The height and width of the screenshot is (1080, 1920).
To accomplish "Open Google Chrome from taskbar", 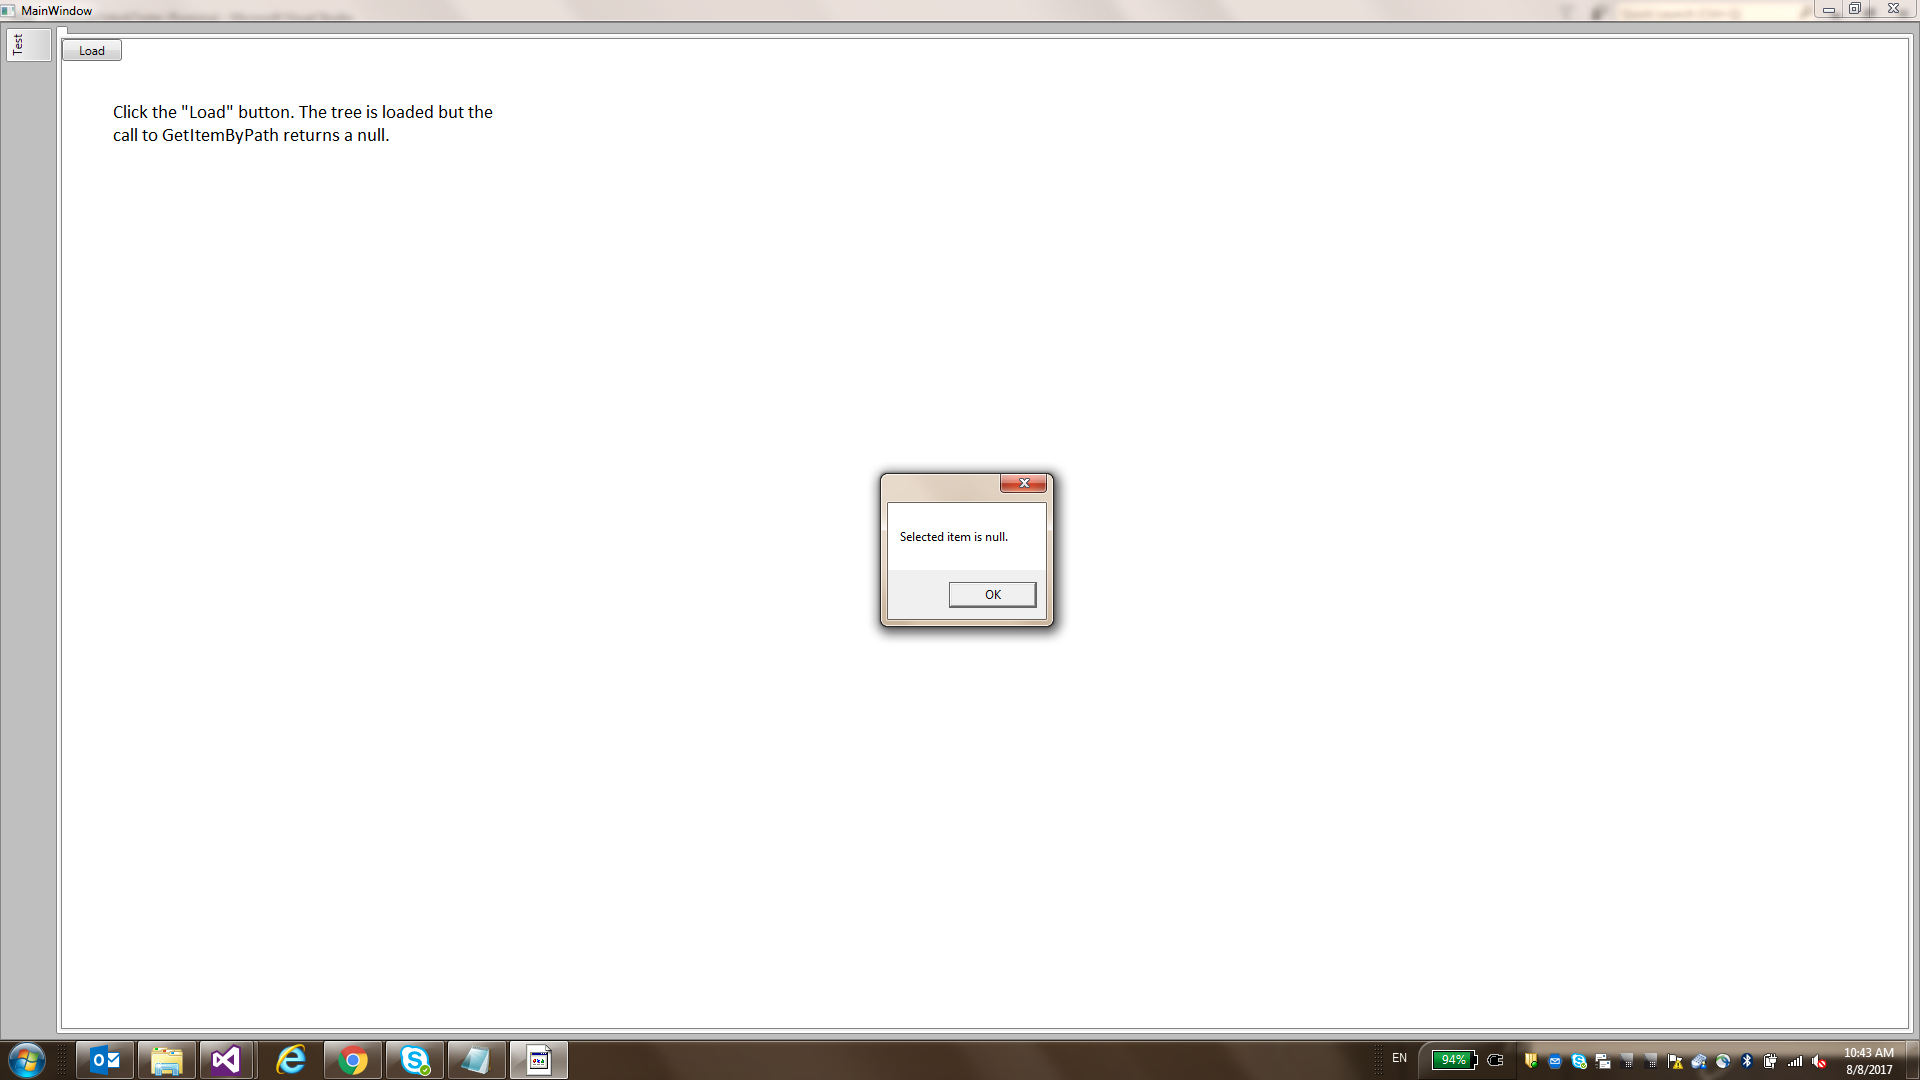I will [x=352, y=1060].
